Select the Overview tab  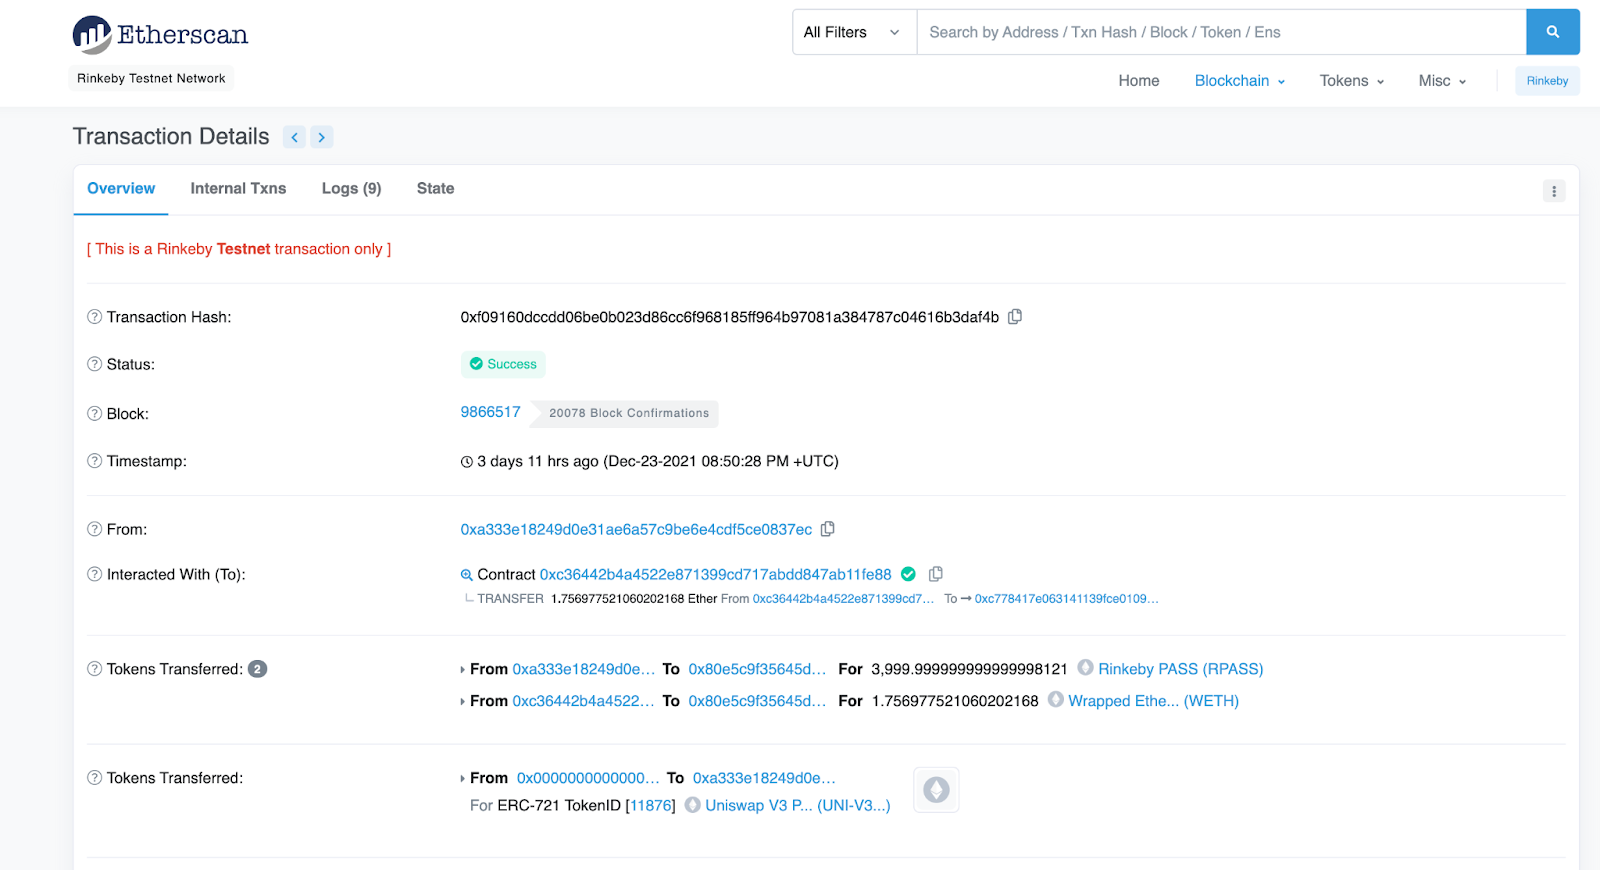pos(121,188)
